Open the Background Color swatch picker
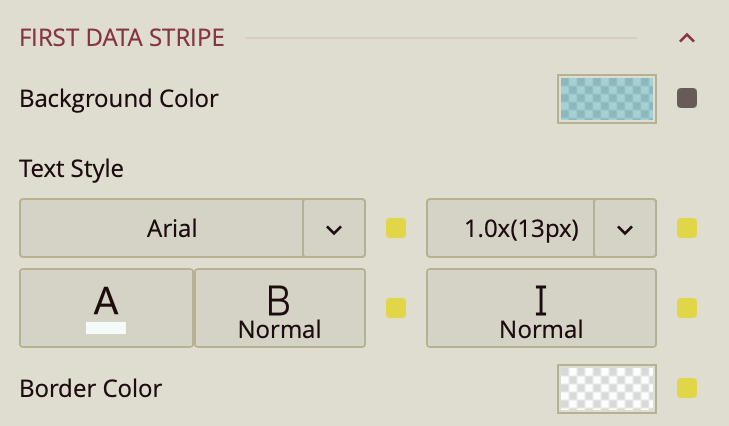 (606, 99)
